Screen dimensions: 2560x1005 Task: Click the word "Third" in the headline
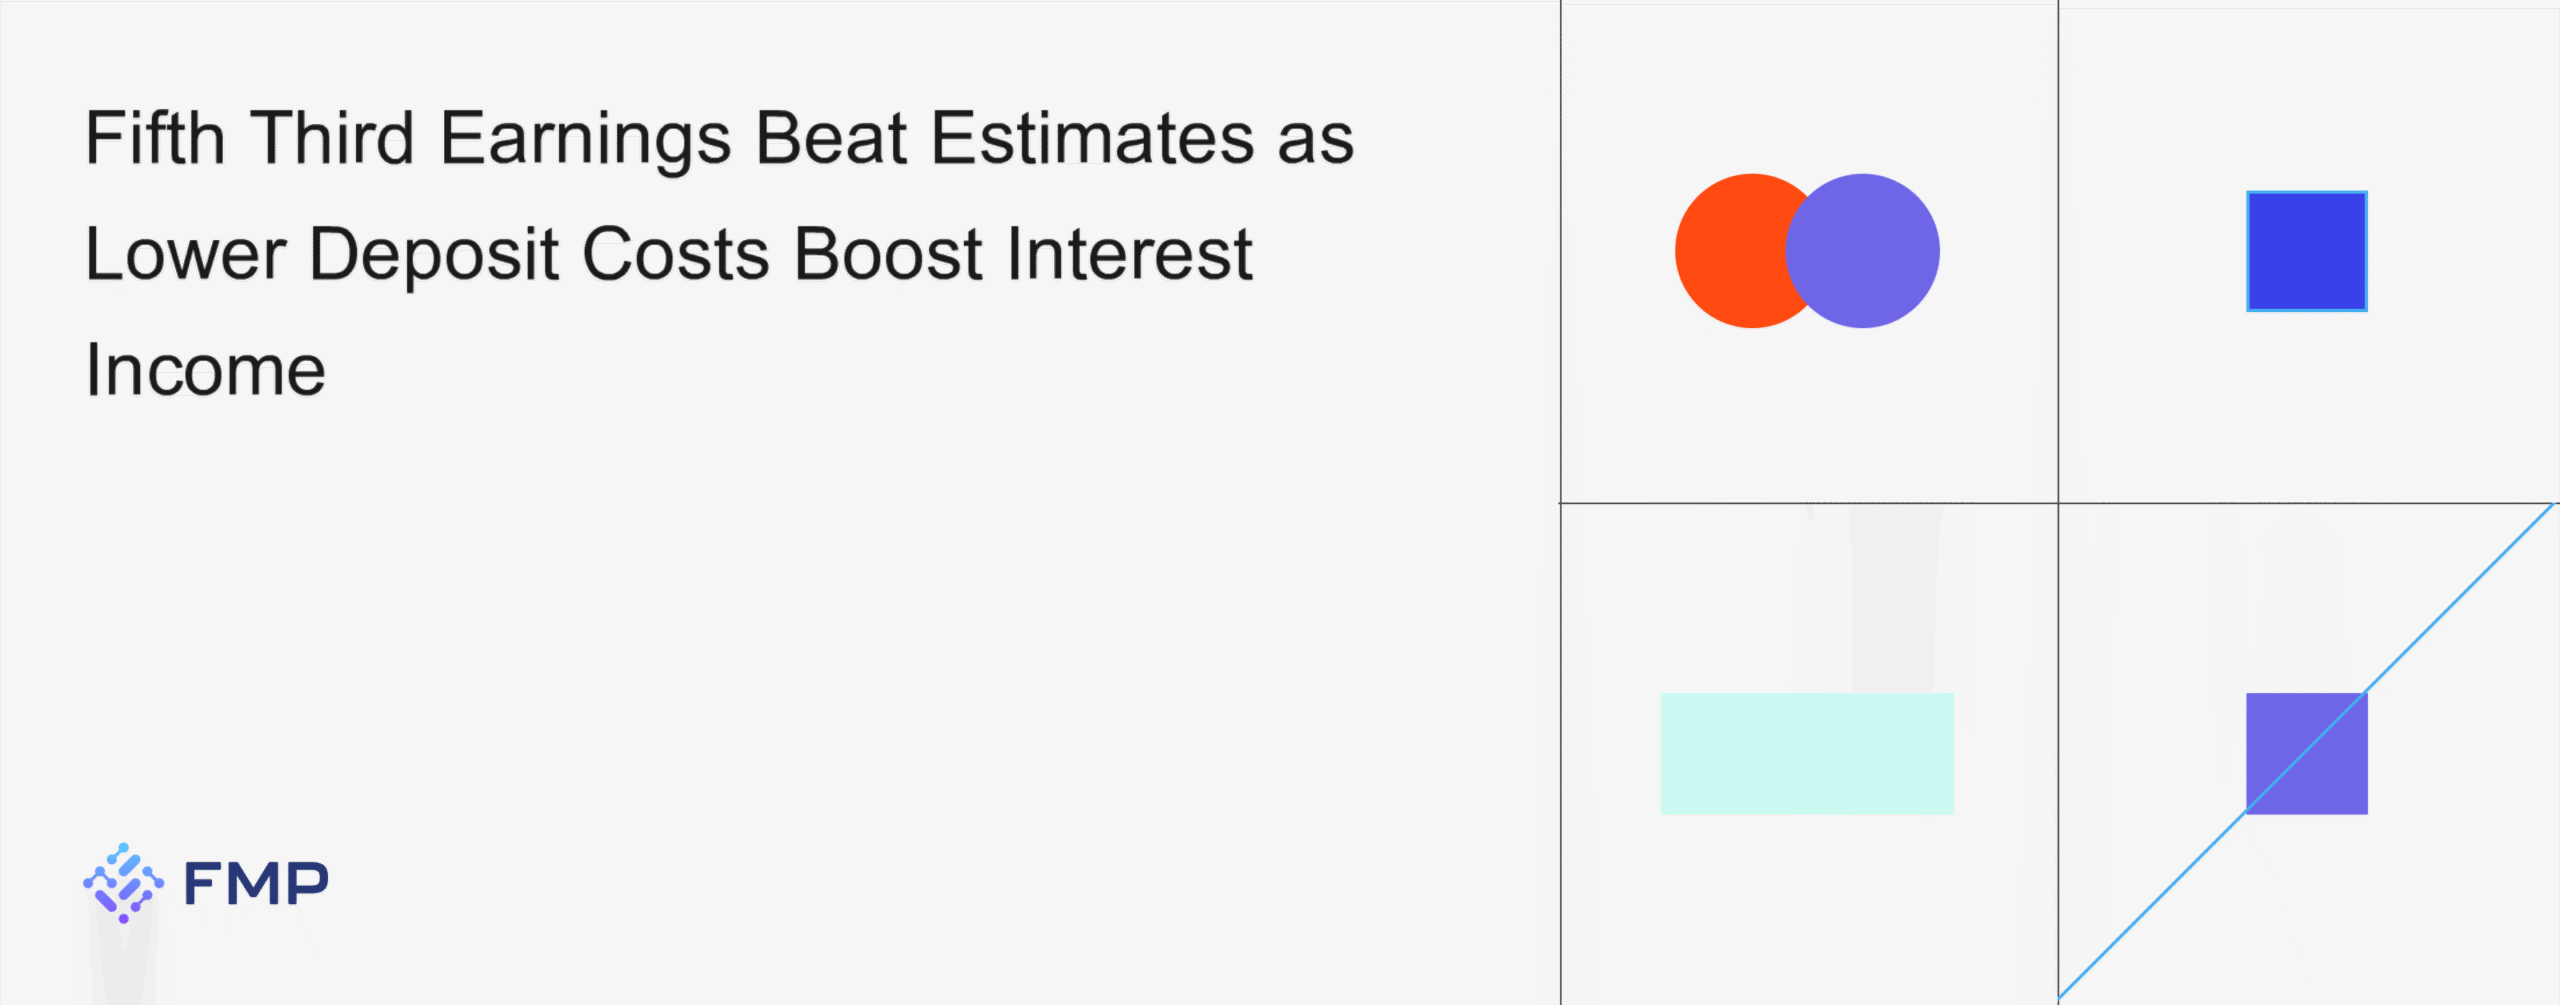(331, 138)
